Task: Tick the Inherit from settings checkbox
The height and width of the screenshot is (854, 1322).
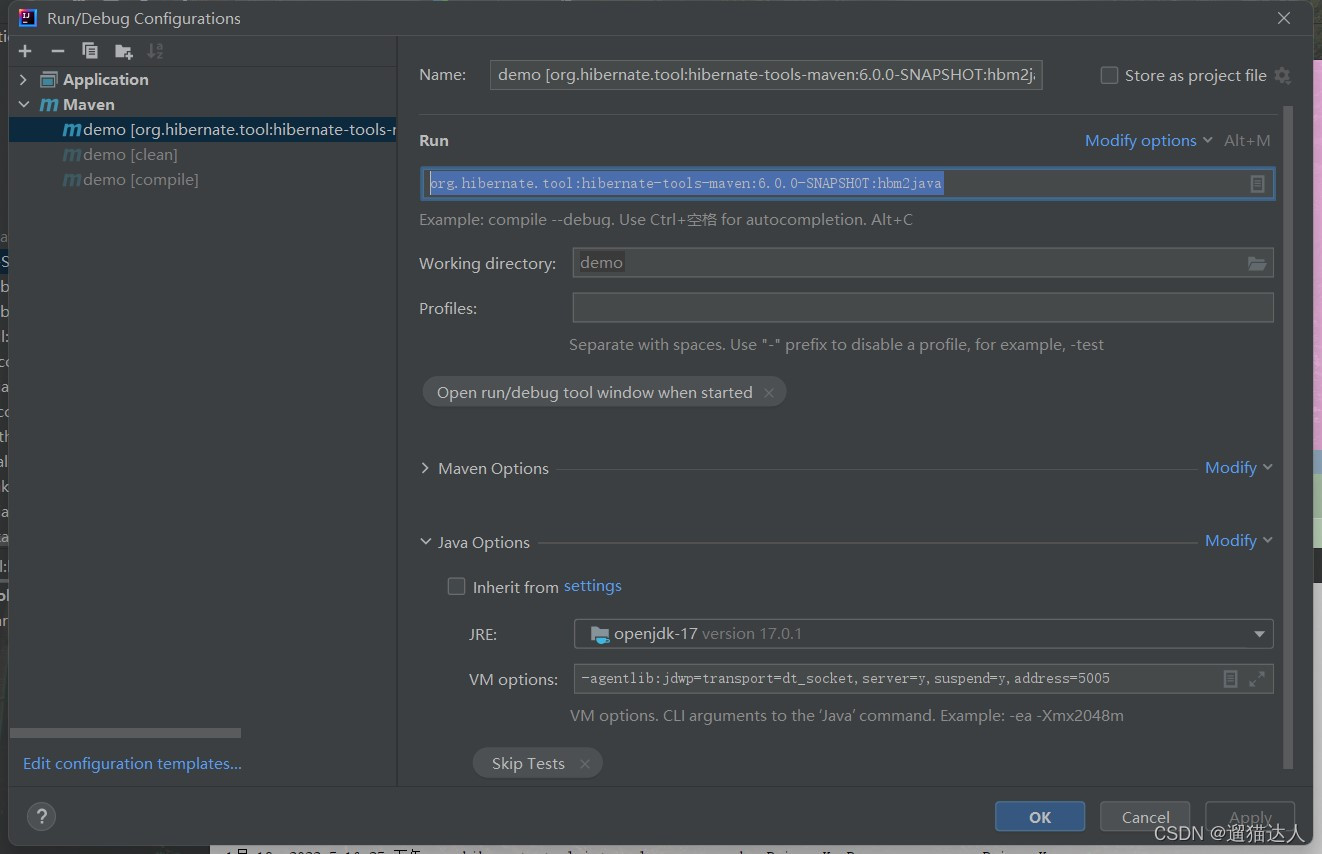Action: click(x=456, y=587)
